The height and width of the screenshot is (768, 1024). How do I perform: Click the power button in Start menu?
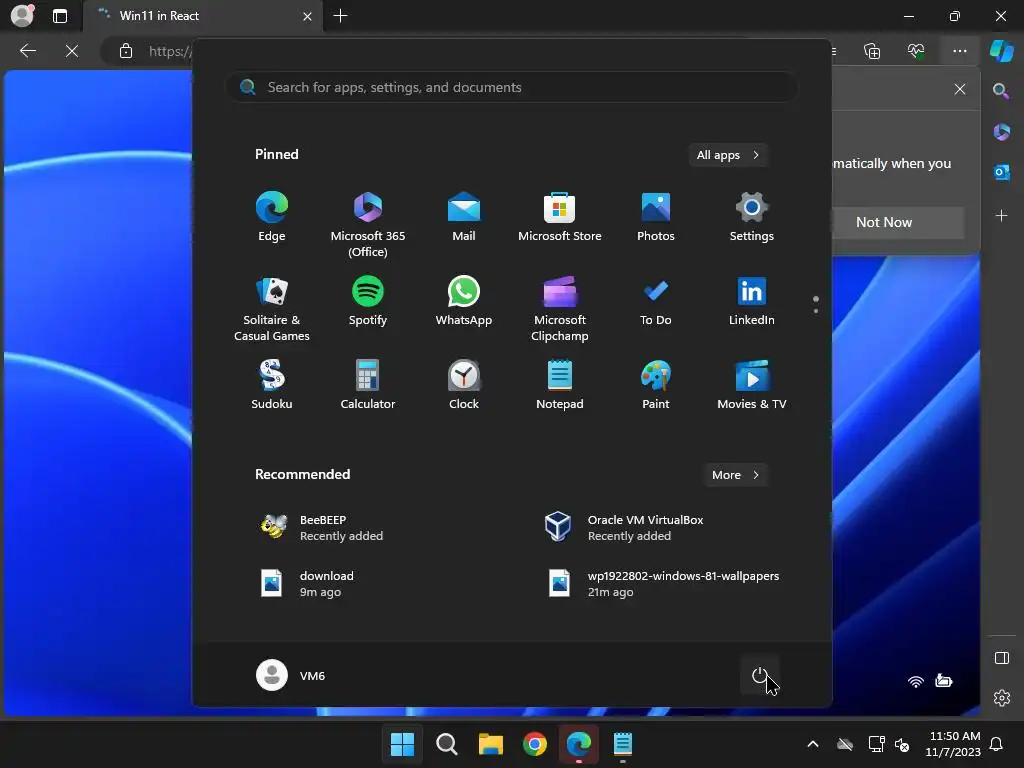pyautogui.click(x=760, y=675)
